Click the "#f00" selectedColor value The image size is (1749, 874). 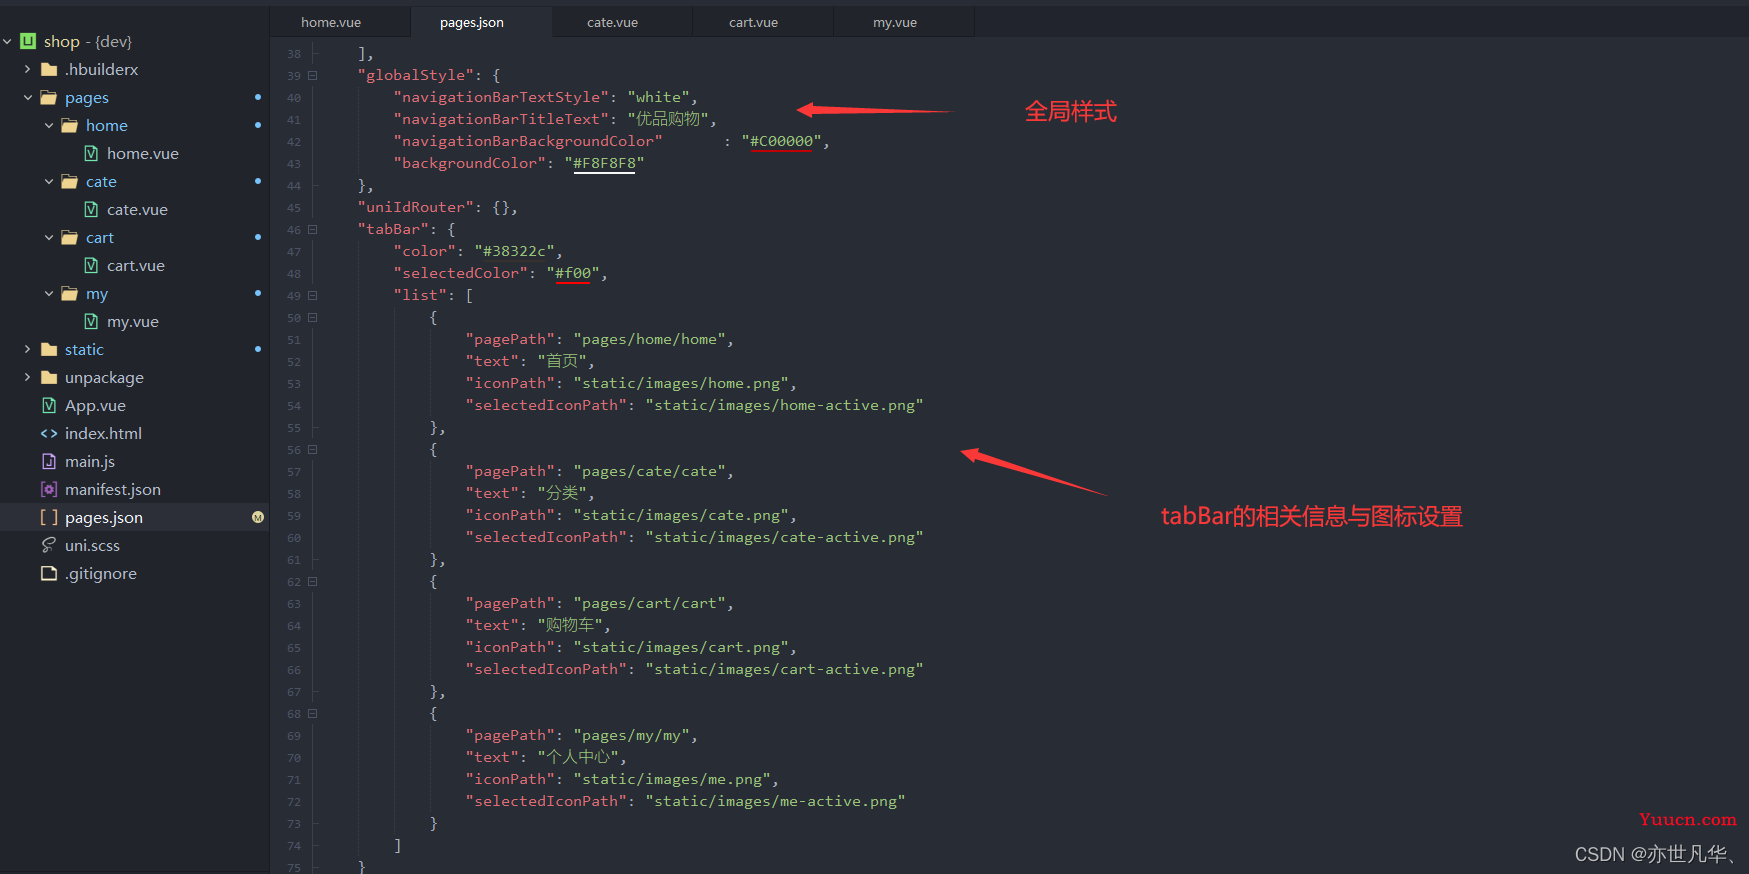(573, 273)
